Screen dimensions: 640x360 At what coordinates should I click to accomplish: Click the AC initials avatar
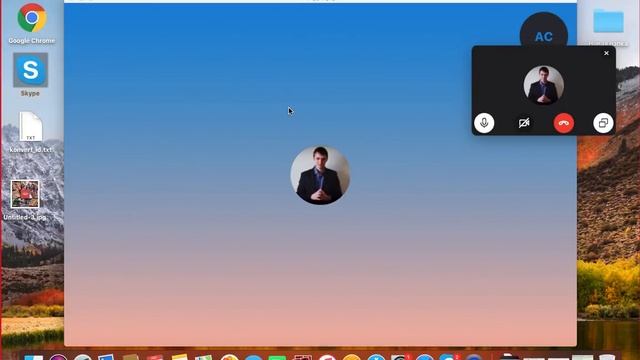coord(544,33)
